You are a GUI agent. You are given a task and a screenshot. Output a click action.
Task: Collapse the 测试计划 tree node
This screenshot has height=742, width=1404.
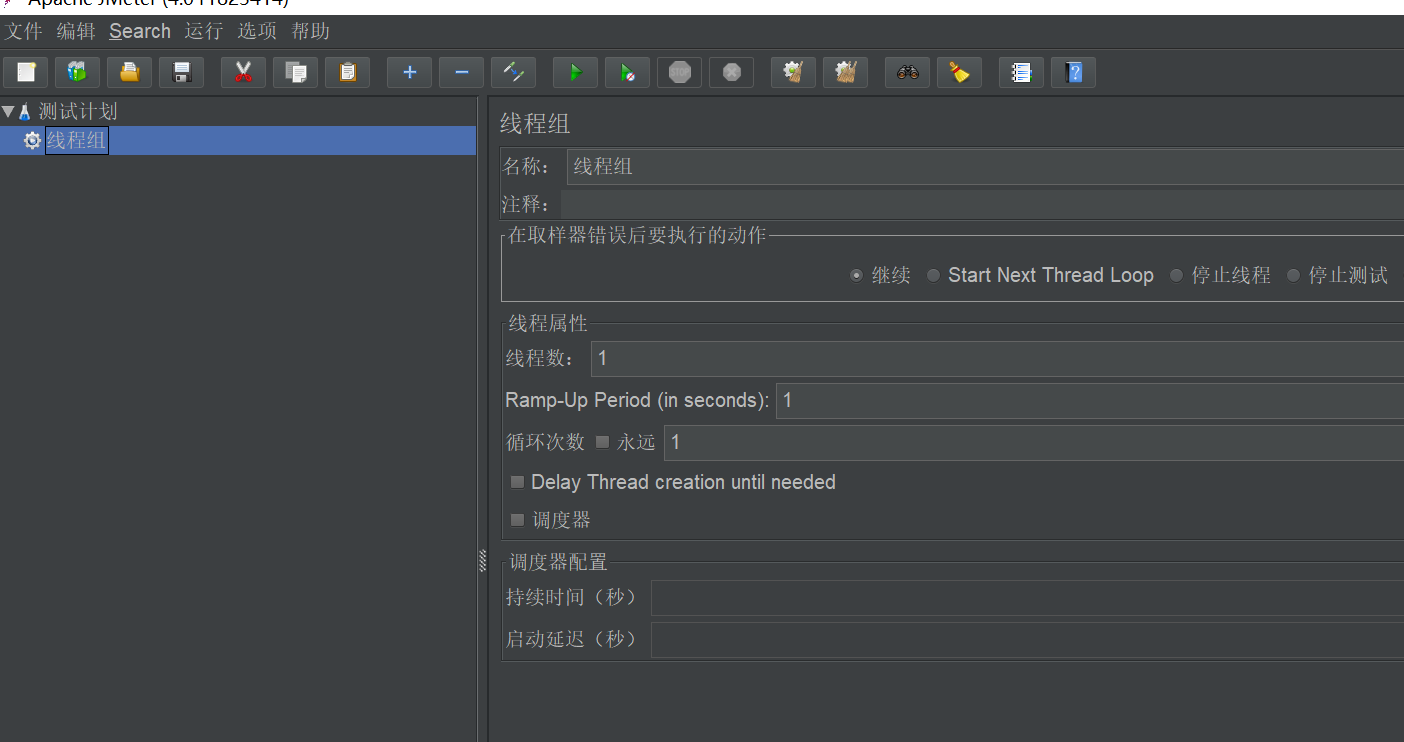pyautogui.click(x=9, y=110)
